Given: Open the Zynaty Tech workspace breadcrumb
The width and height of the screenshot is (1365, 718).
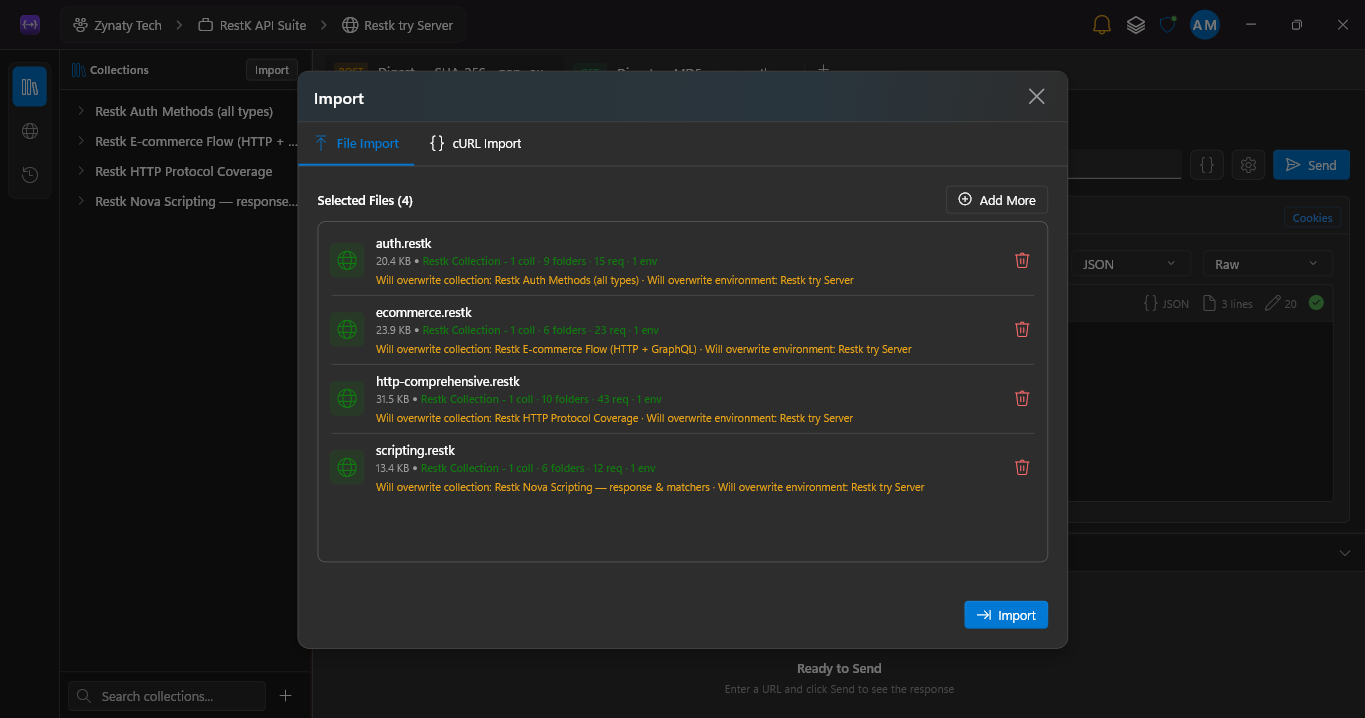Looking at the screenshot, I should pyautogui.click(x=117, y=25).
